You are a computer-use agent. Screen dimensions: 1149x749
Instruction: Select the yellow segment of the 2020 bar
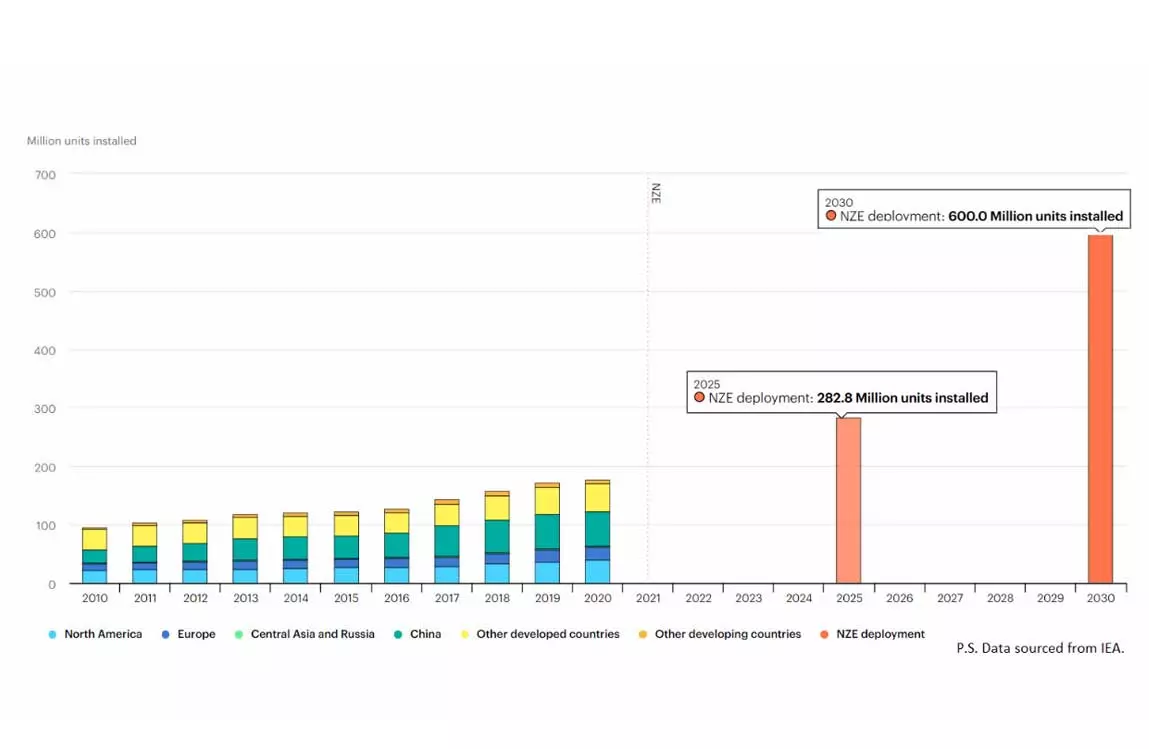597,497
